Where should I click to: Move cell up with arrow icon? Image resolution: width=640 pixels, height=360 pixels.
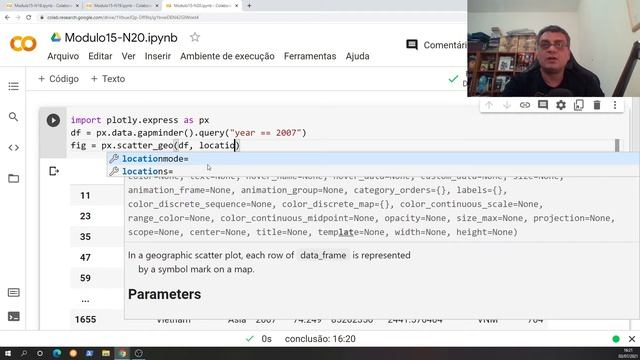pyautogui.click(x=489, y=105)
